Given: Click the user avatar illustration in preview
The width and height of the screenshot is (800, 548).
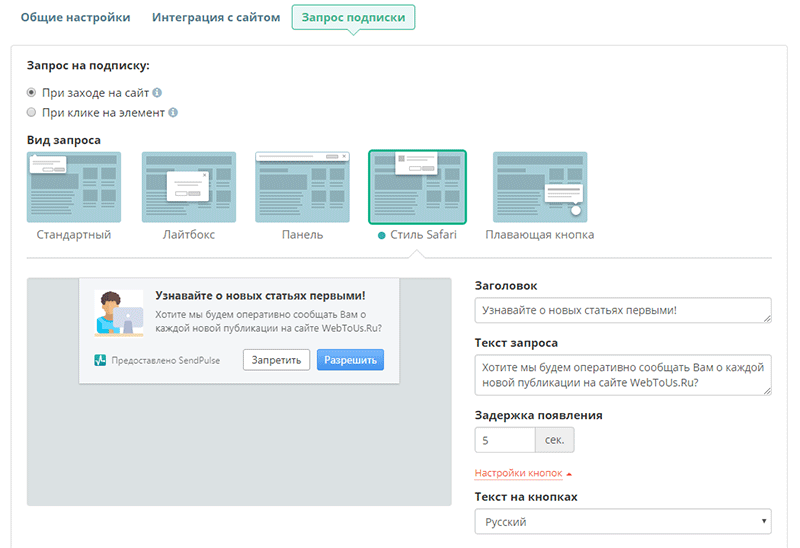Looking at the screenshot, I should tap(119, 313).
